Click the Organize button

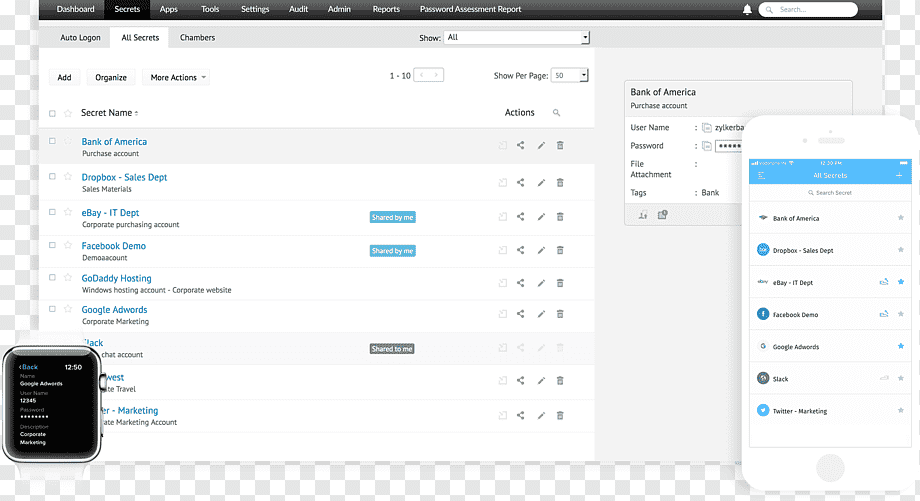pyautogui.click(x=111, y=77)
